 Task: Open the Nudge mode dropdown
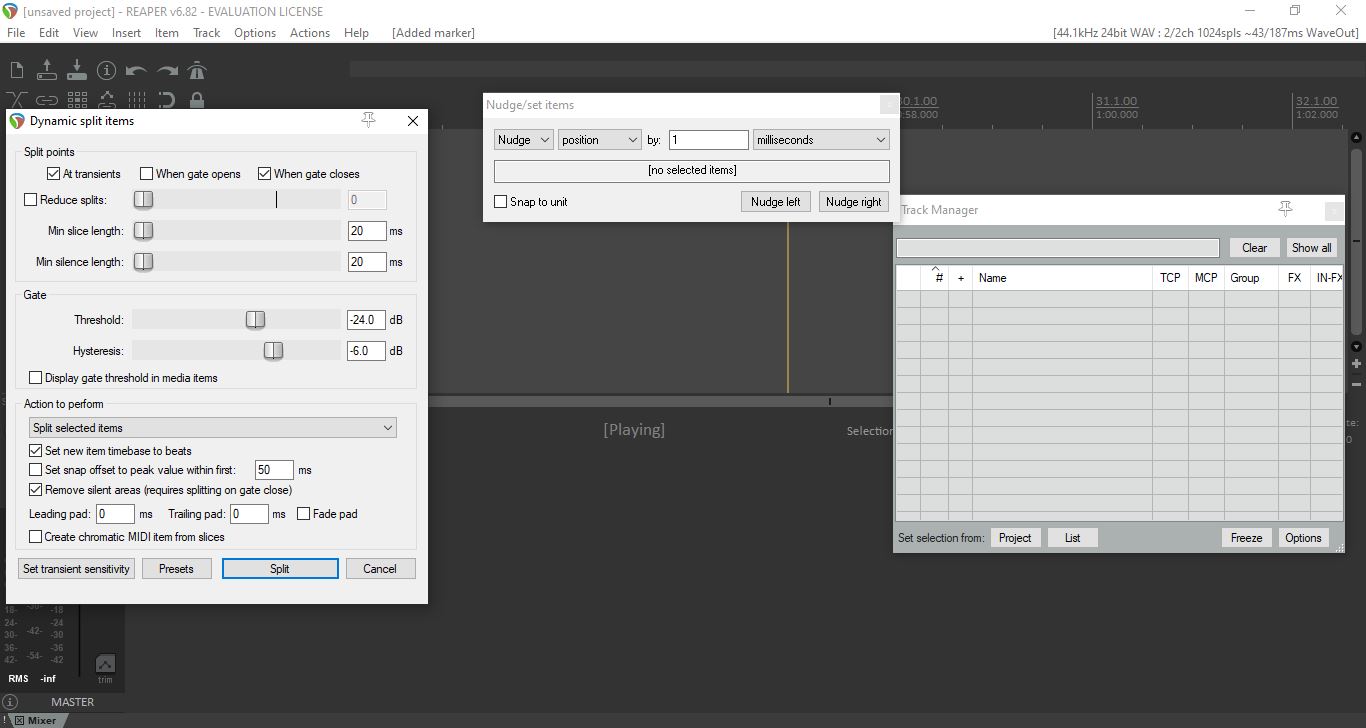(x=523, y=140)
